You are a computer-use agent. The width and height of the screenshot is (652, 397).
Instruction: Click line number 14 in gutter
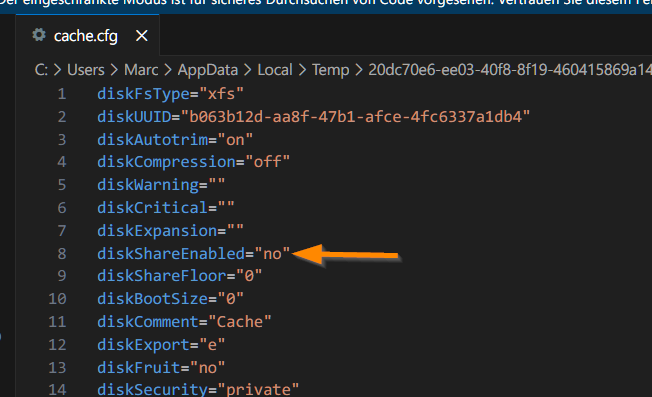[57, 390]
